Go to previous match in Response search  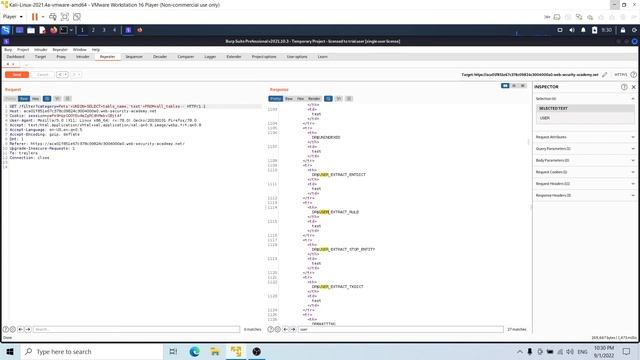[285, 329]
